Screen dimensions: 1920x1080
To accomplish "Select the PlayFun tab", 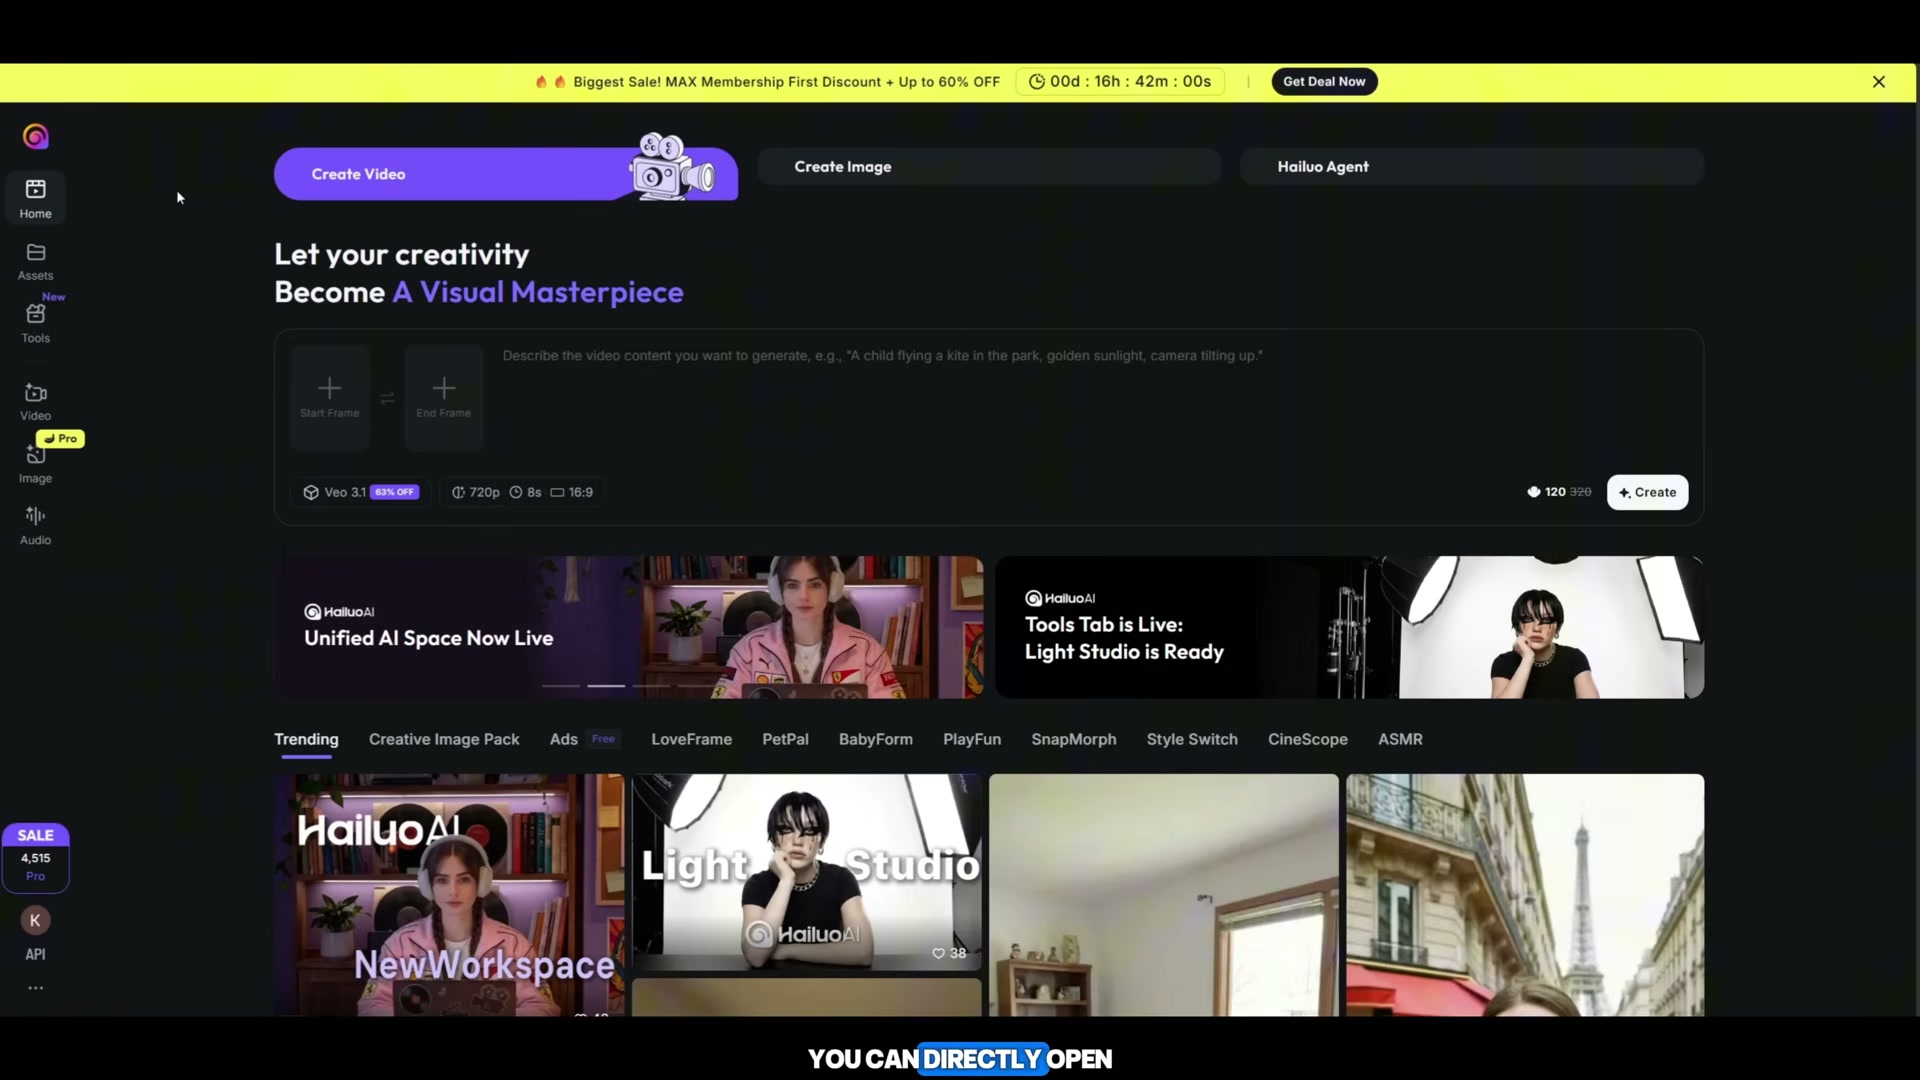I will tap(972, 739).
